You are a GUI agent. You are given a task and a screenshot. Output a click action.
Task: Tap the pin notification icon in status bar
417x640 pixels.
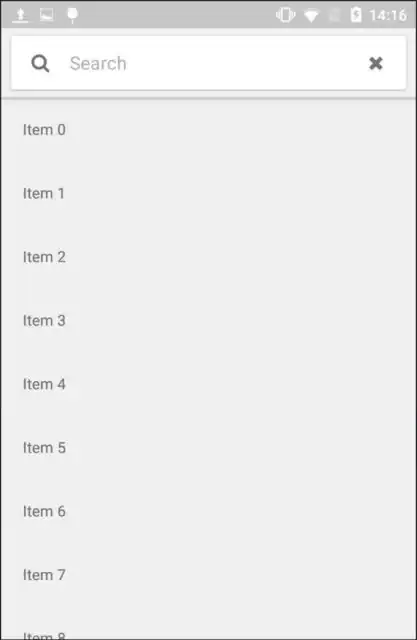coord(73,15)
